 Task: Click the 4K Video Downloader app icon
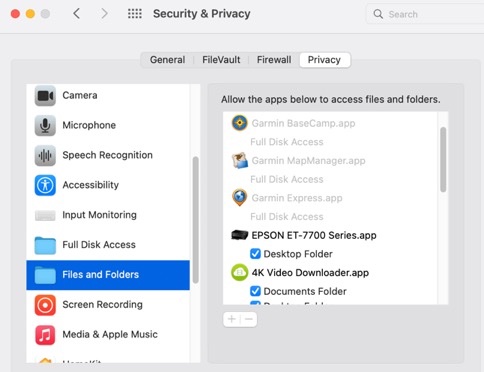coord(239,272)
